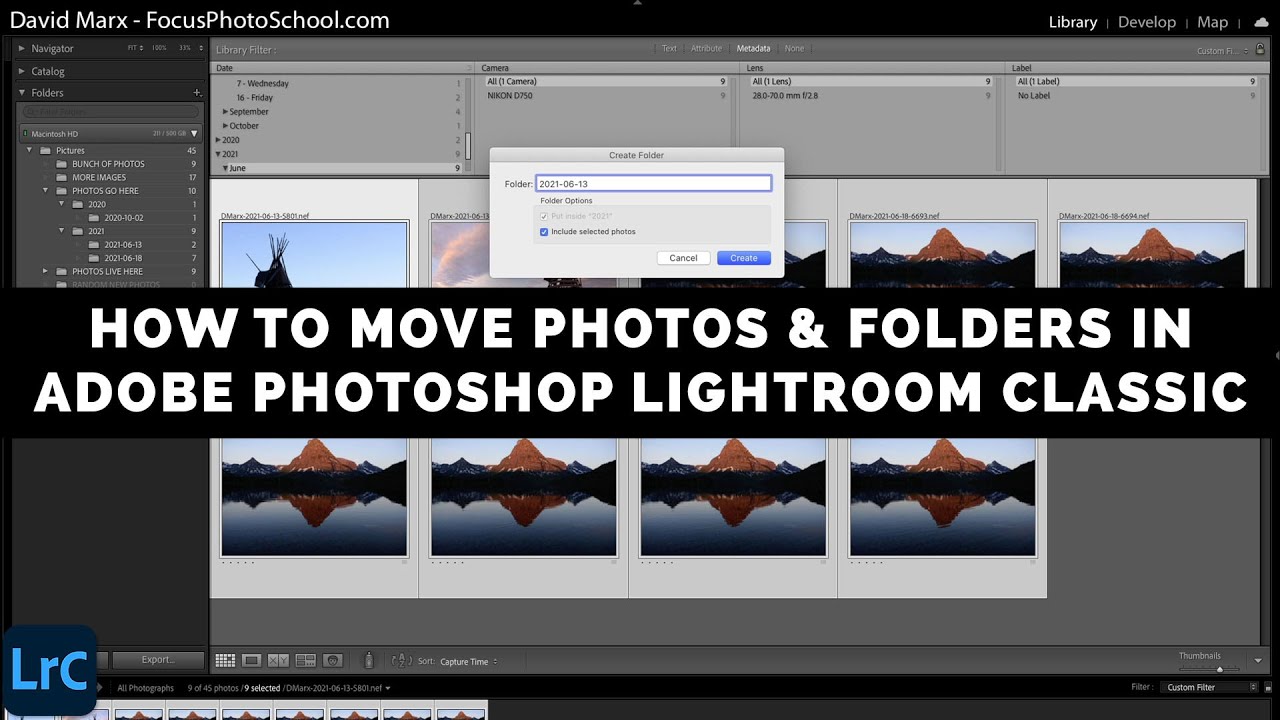Click the Export button
Image resolution: width=1280 pixels, height=720 pixels.
pos(158,660)
